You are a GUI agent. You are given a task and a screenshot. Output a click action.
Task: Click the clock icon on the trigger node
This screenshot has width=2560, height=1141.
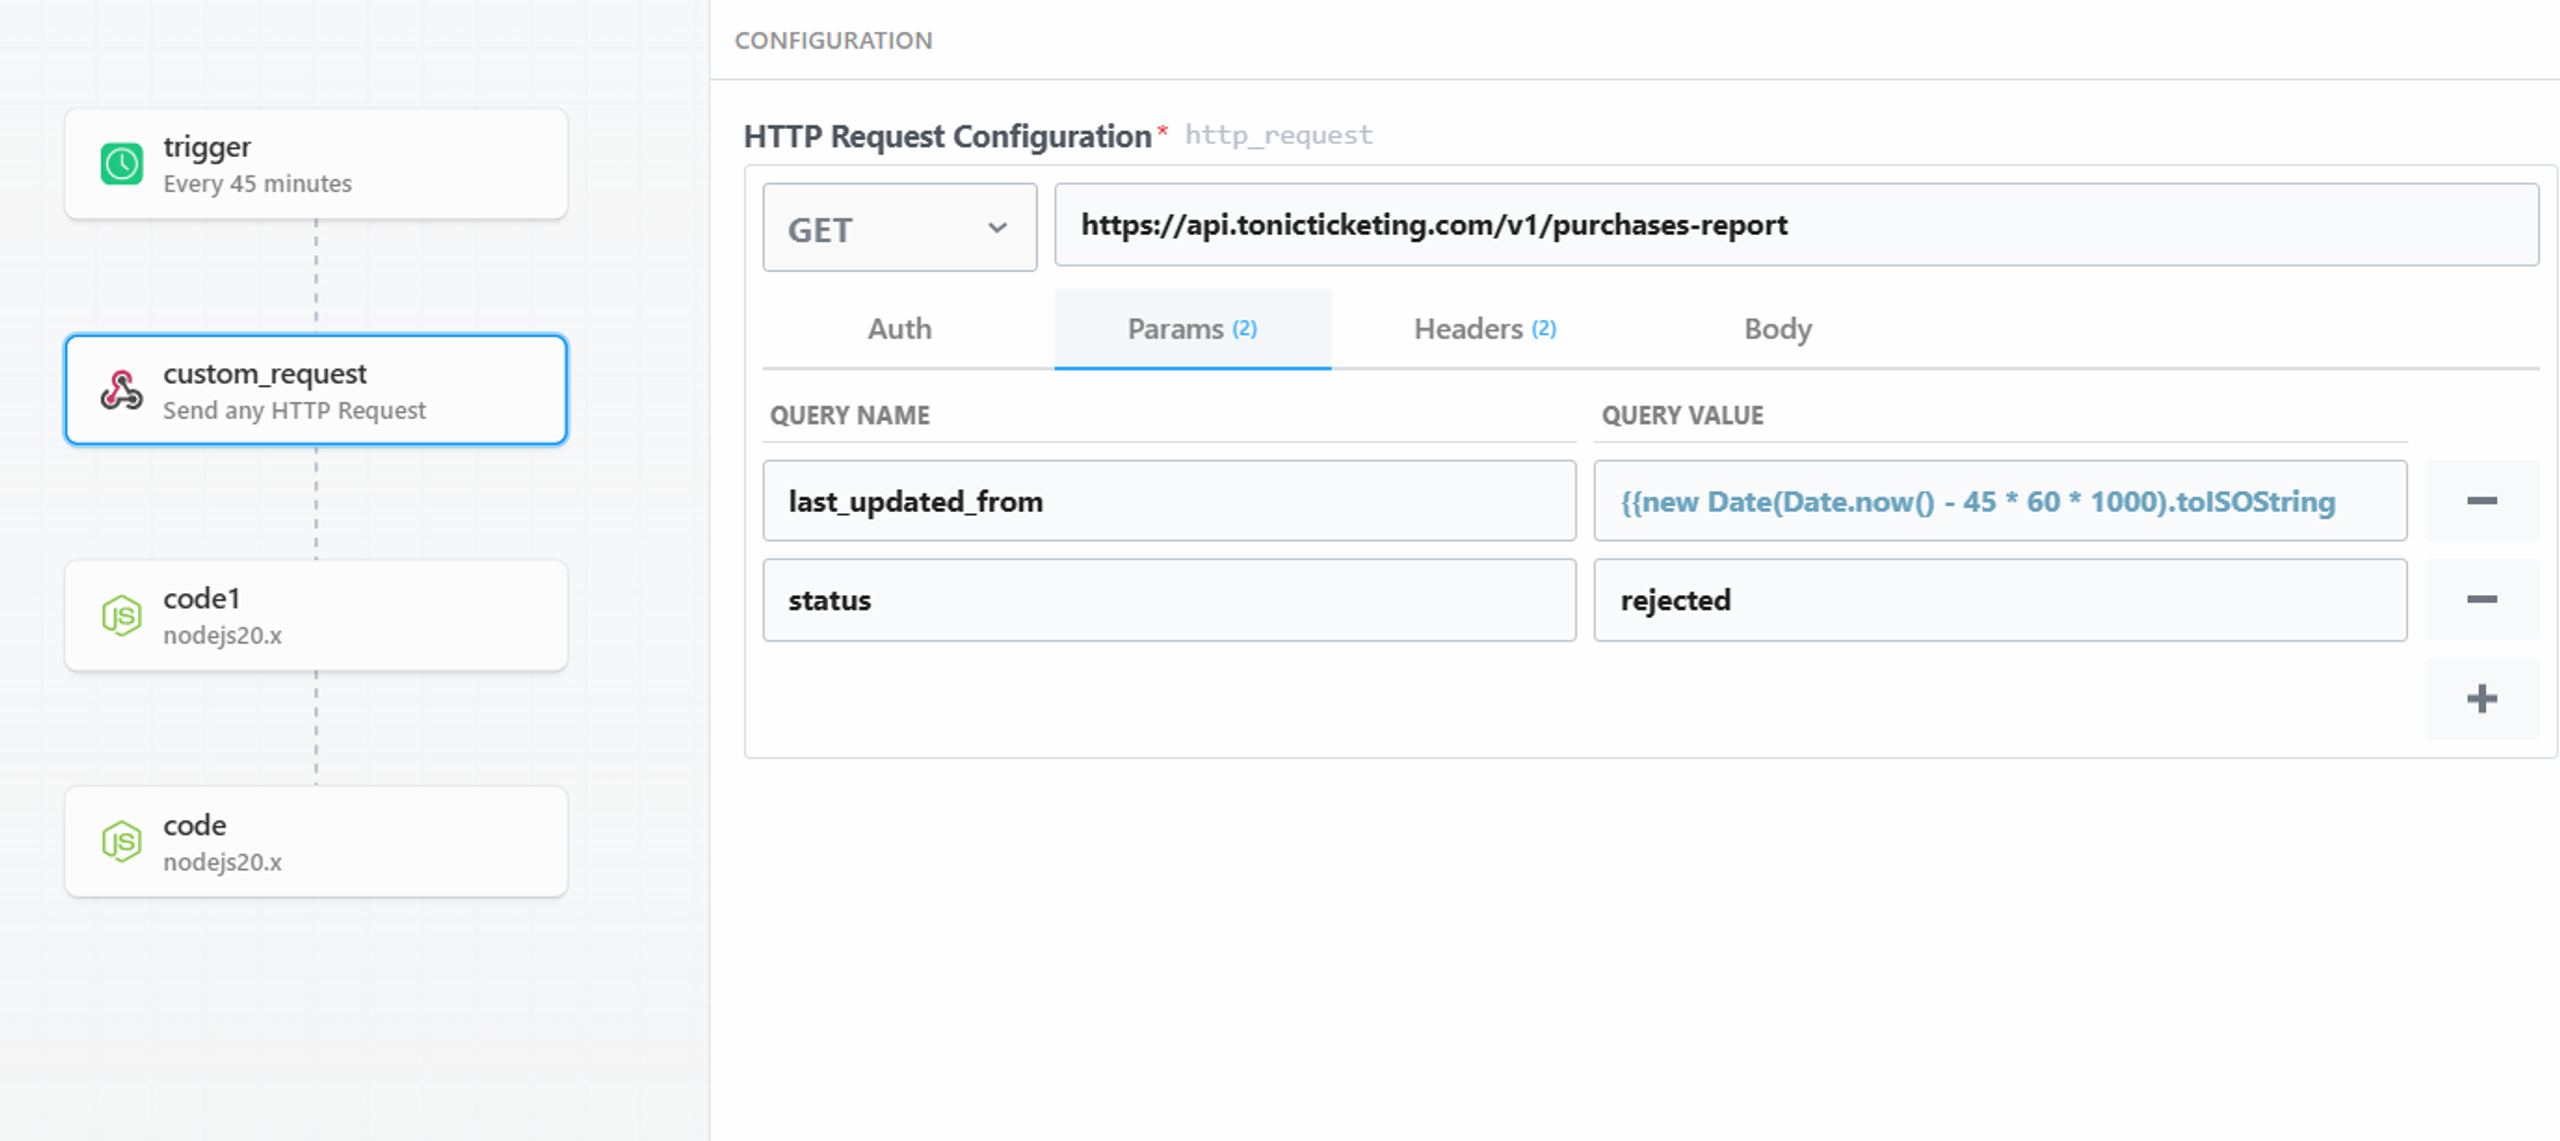pos(120,164)
